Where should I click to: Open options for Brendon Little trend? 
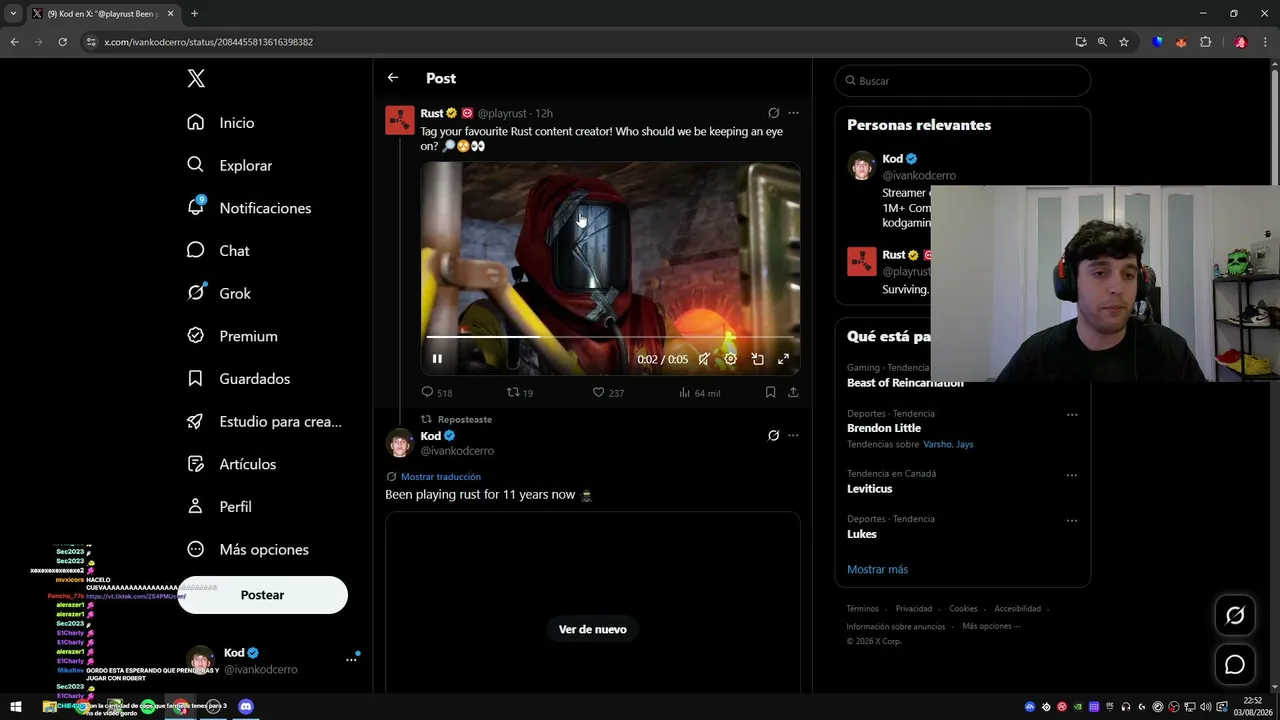click(1072, 414)
